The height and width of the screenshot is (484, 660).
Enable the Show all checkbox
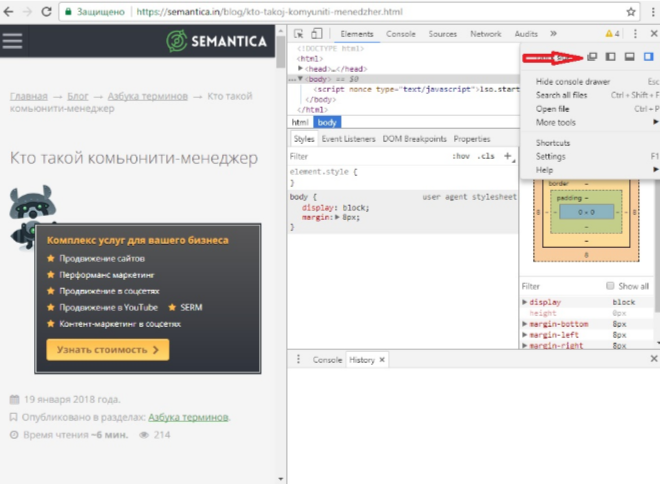[611, 286]
